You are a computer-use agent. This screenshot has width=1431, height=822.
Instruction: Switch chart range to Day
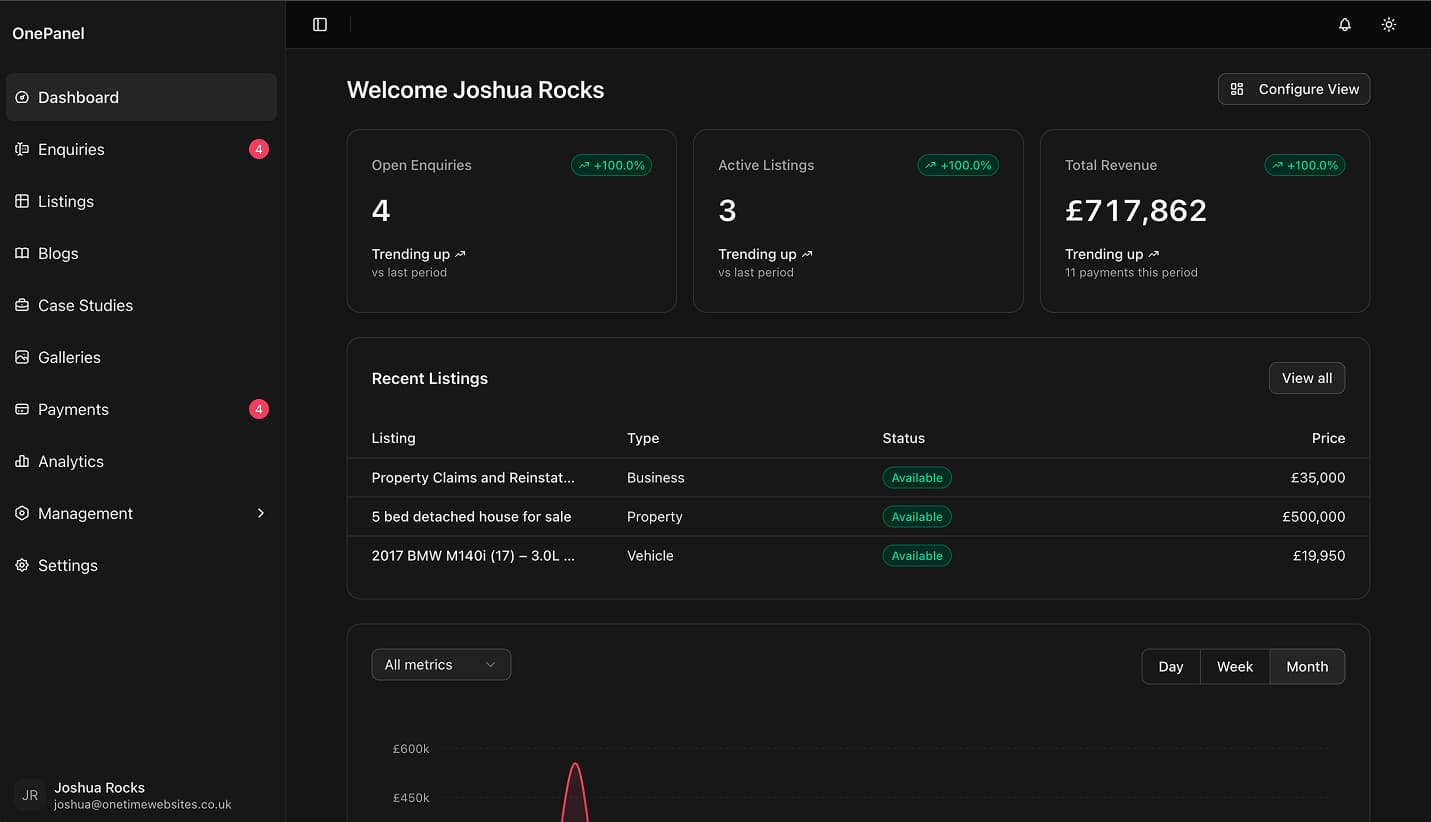click(1171, 667)
